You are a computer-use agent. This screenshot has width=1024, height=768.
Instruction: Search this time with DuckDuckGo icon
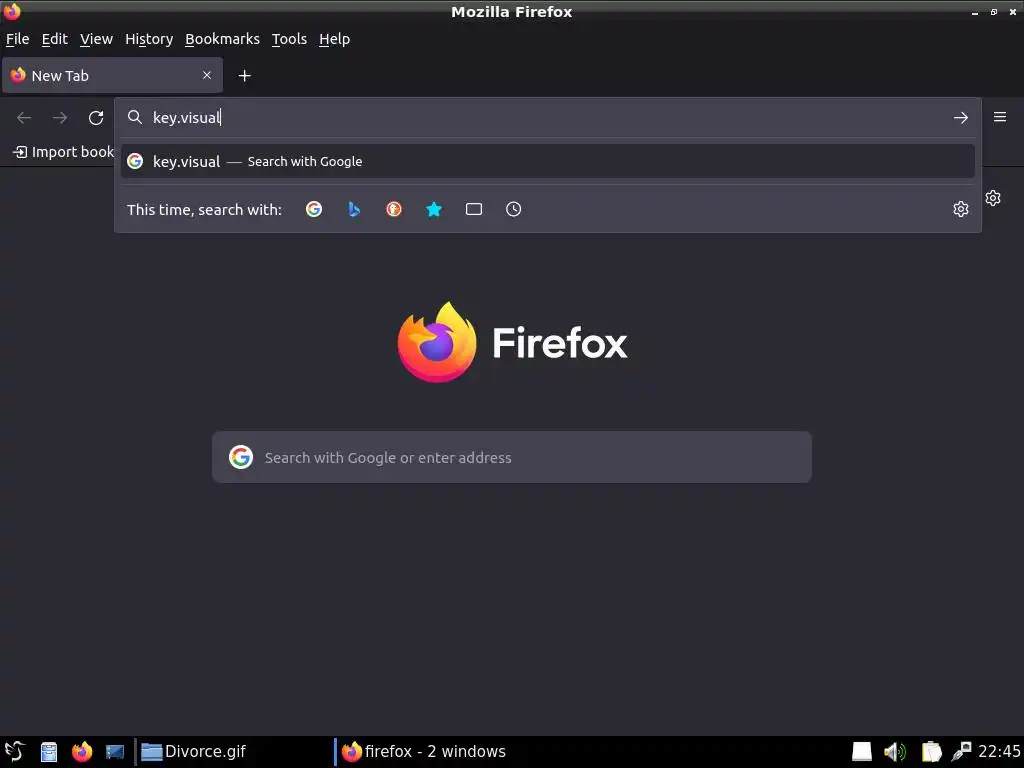394,209
